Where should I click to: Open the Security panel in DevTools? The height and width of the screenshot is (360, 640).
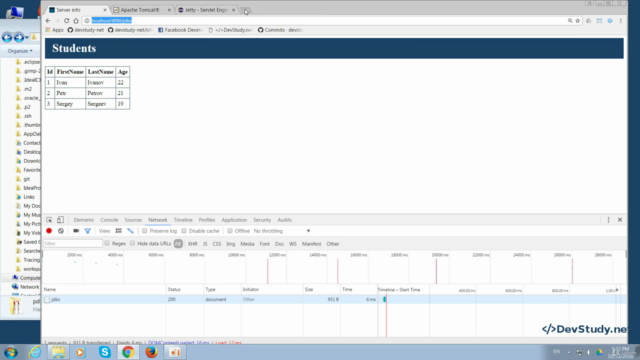[262, 220]
